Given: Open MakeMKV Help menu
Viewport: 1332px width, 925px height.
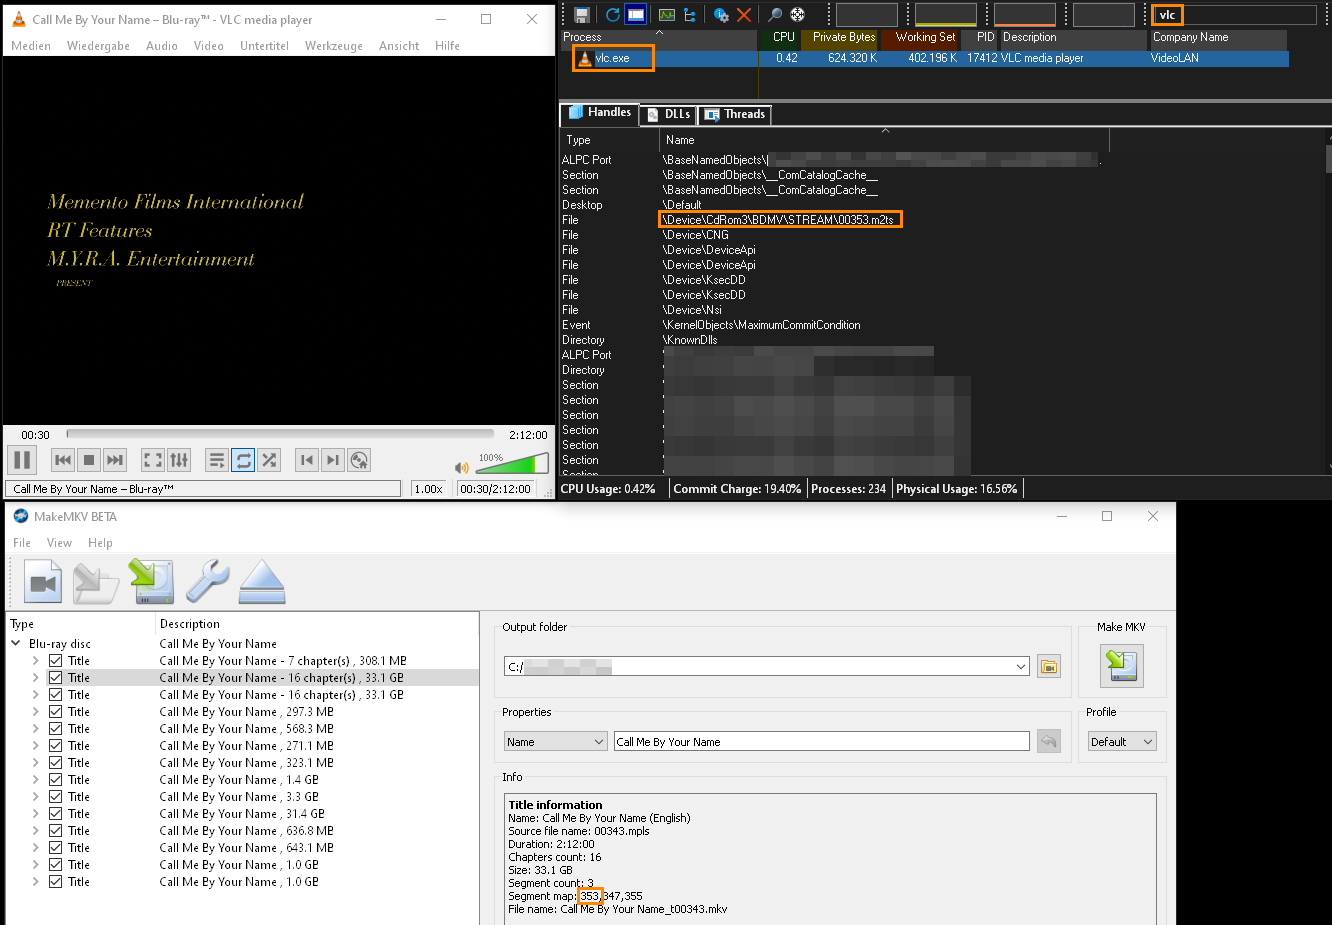Looking at the screenshot, I should [x=100, y=543].
